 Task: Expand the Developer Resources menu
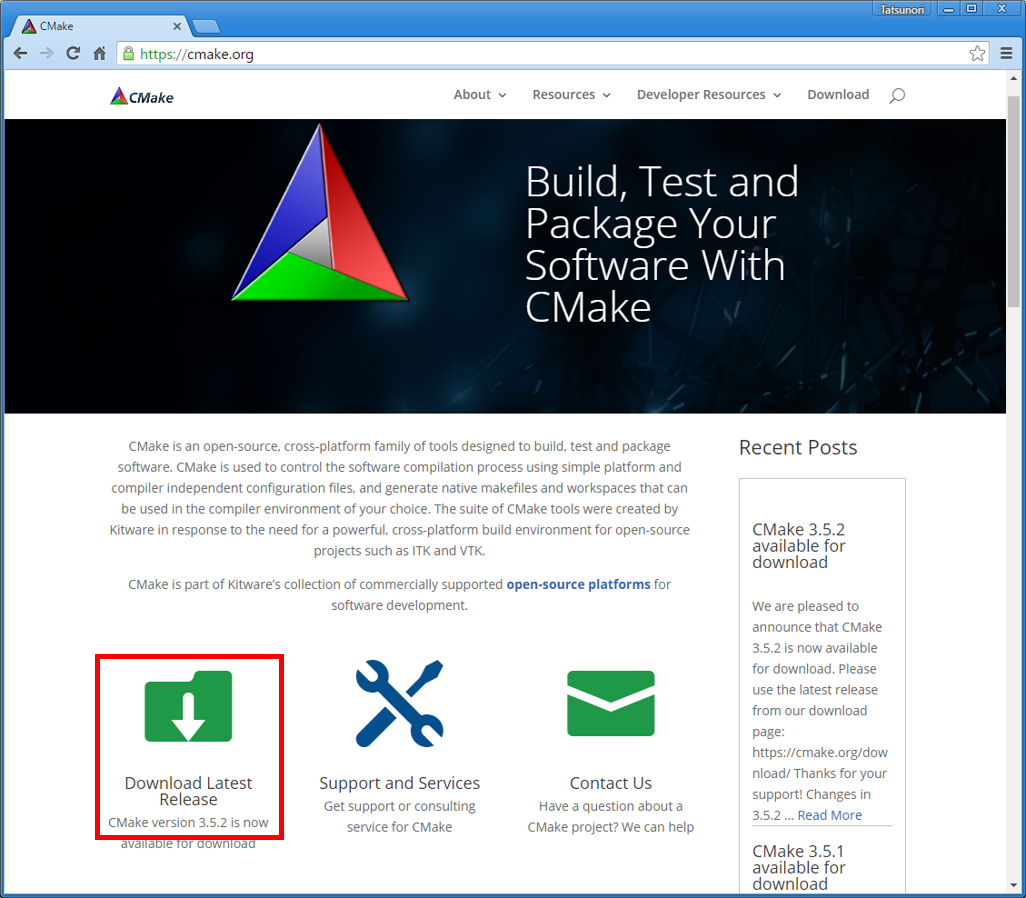(709, 95)
